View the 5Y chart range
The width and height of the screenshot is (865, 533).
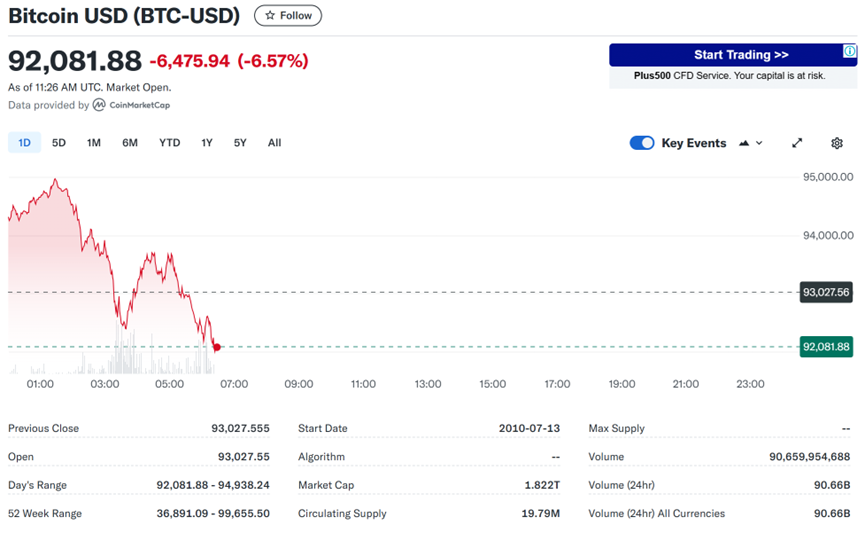click(240, 143)
